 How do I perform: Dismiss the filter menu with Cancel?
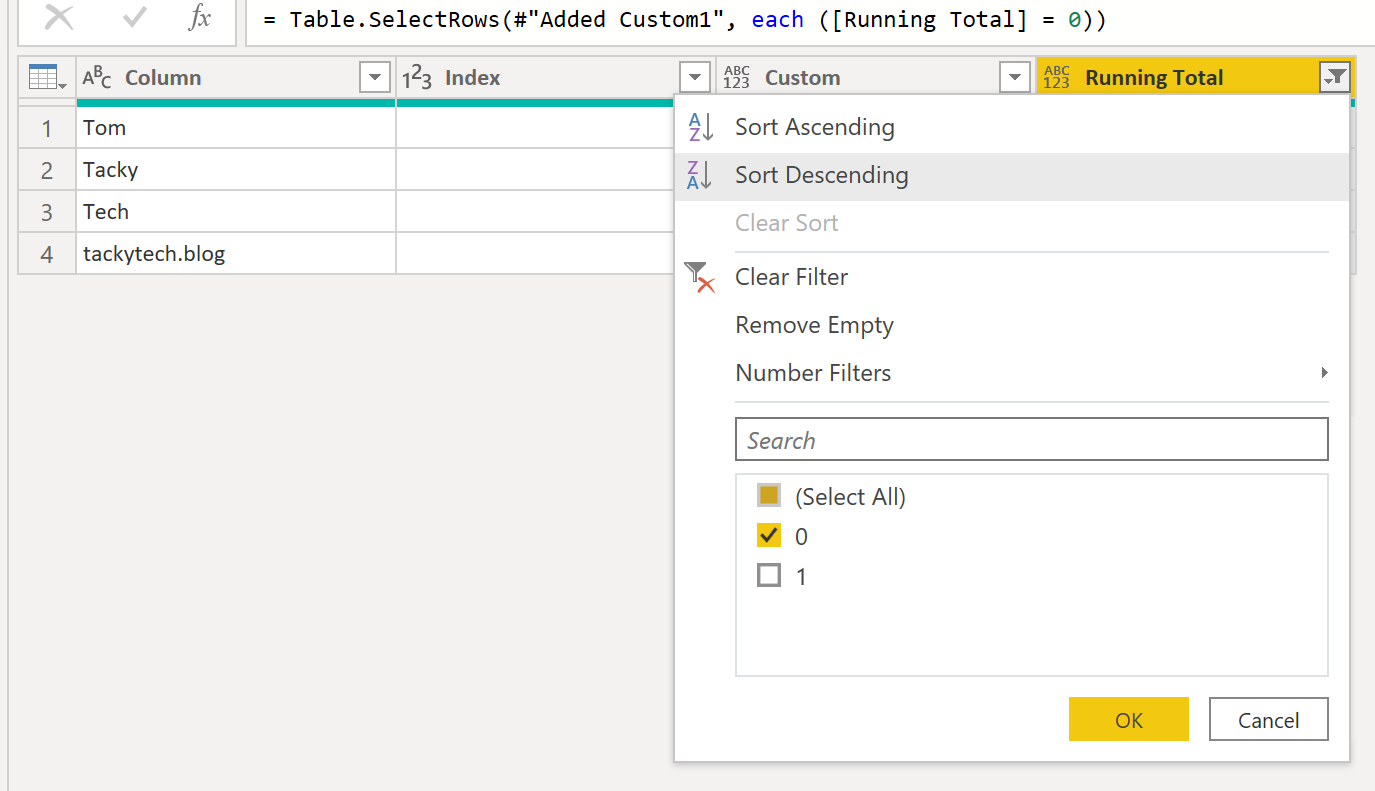[x=1269, y=720]
